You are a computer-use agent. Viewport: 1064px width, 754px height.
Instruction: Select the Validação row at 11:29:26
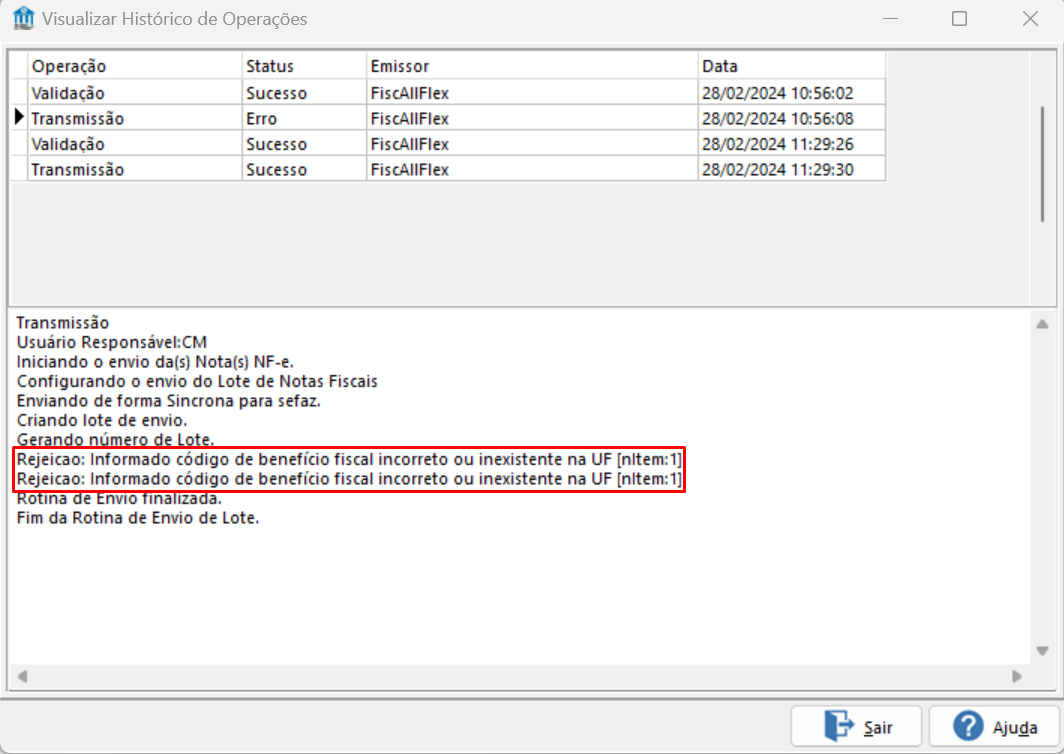449,144
